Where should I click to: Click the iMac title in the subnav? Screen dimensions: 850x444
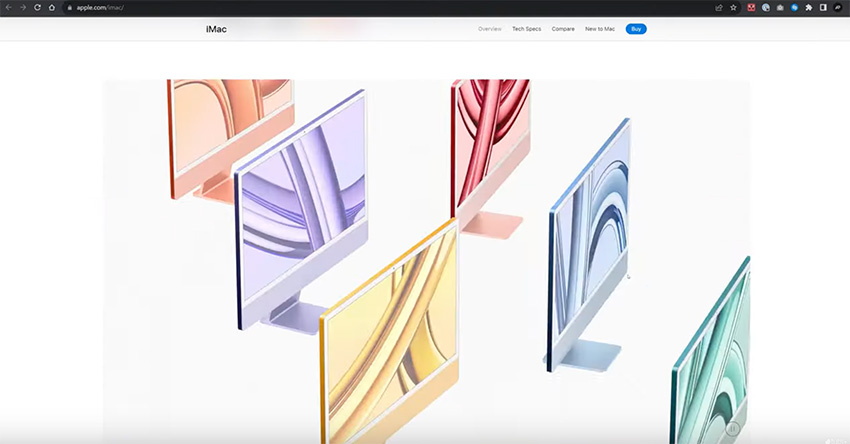click(216, 29)
